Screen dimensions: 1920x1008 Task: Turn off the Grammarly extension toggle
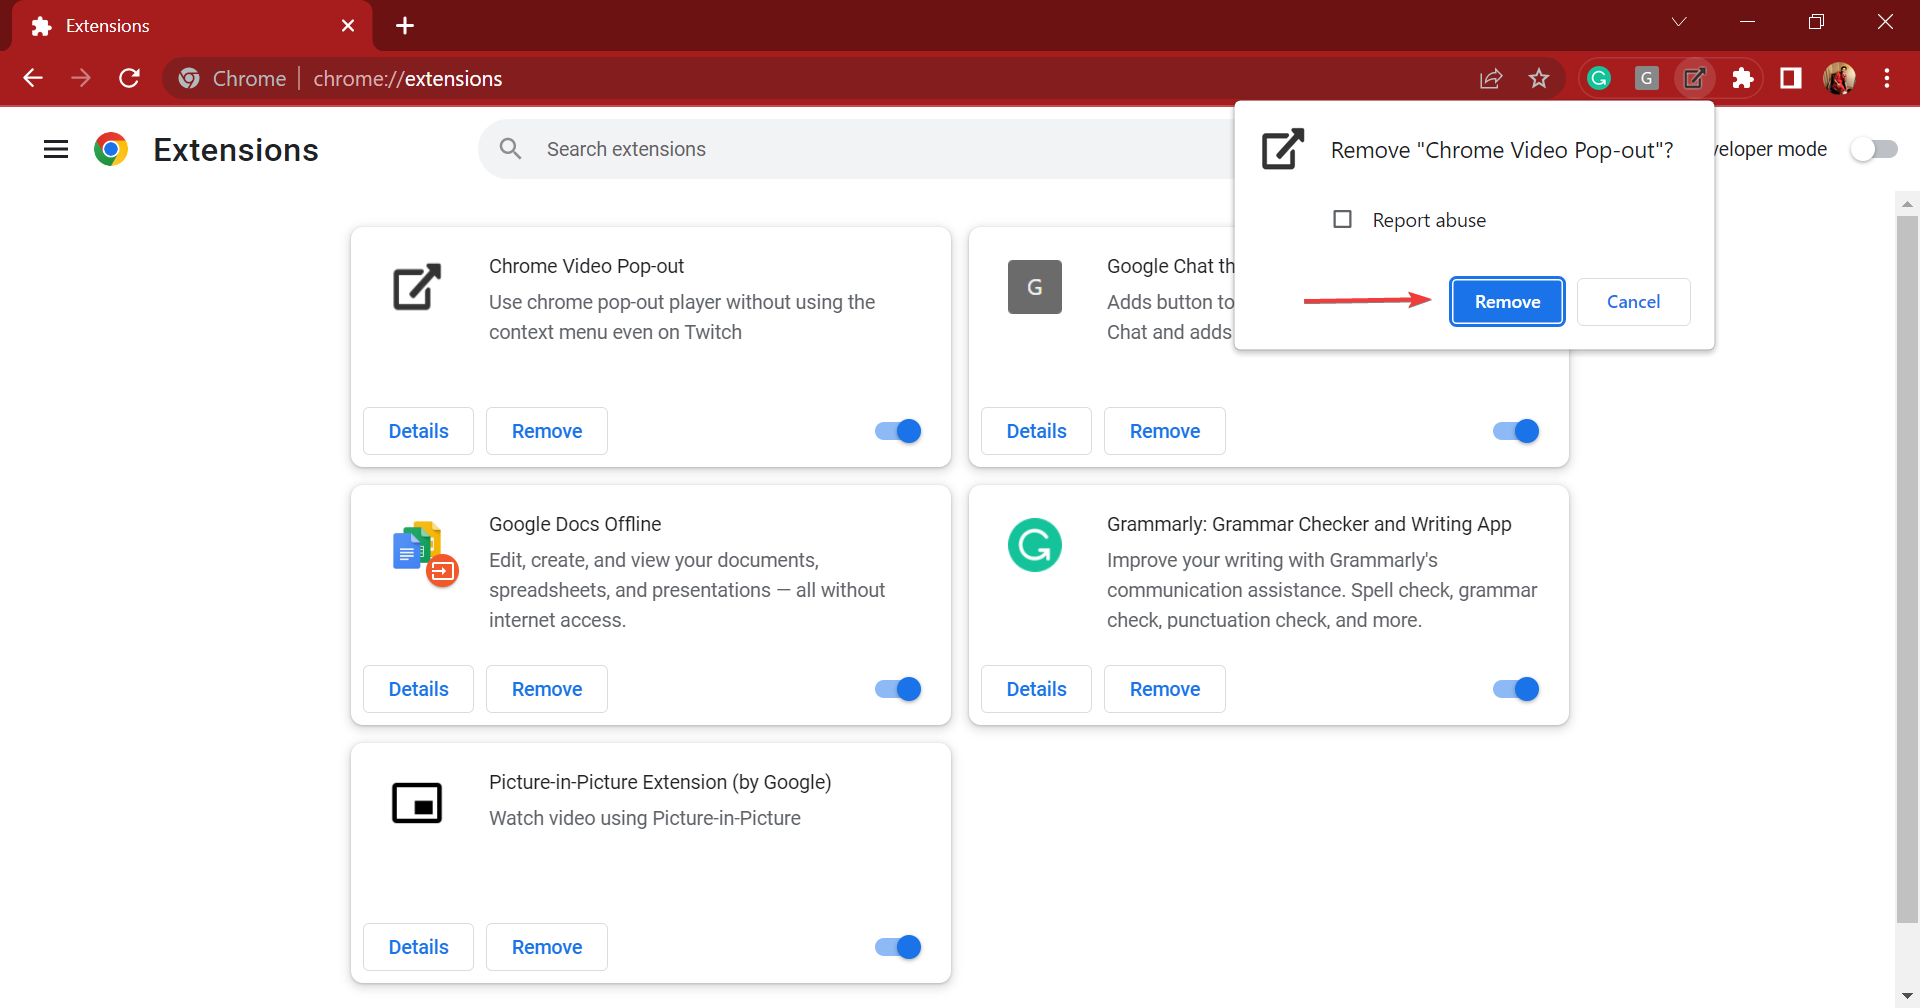coord(1516,689)
